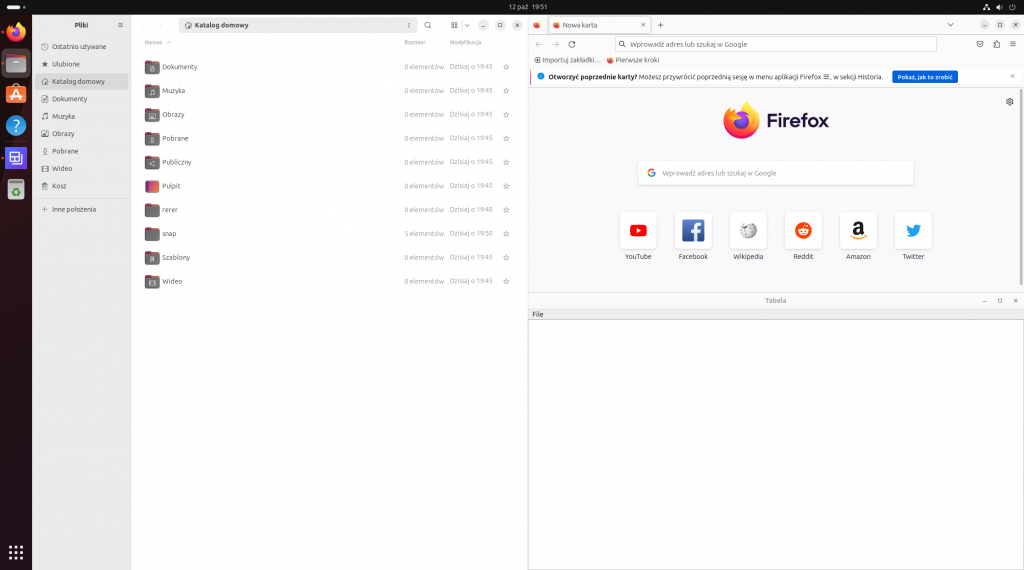This screenshot has width=1024, height=570.
Task: Open the Pocket save icon in Firefox
Action: click(980, 44)
